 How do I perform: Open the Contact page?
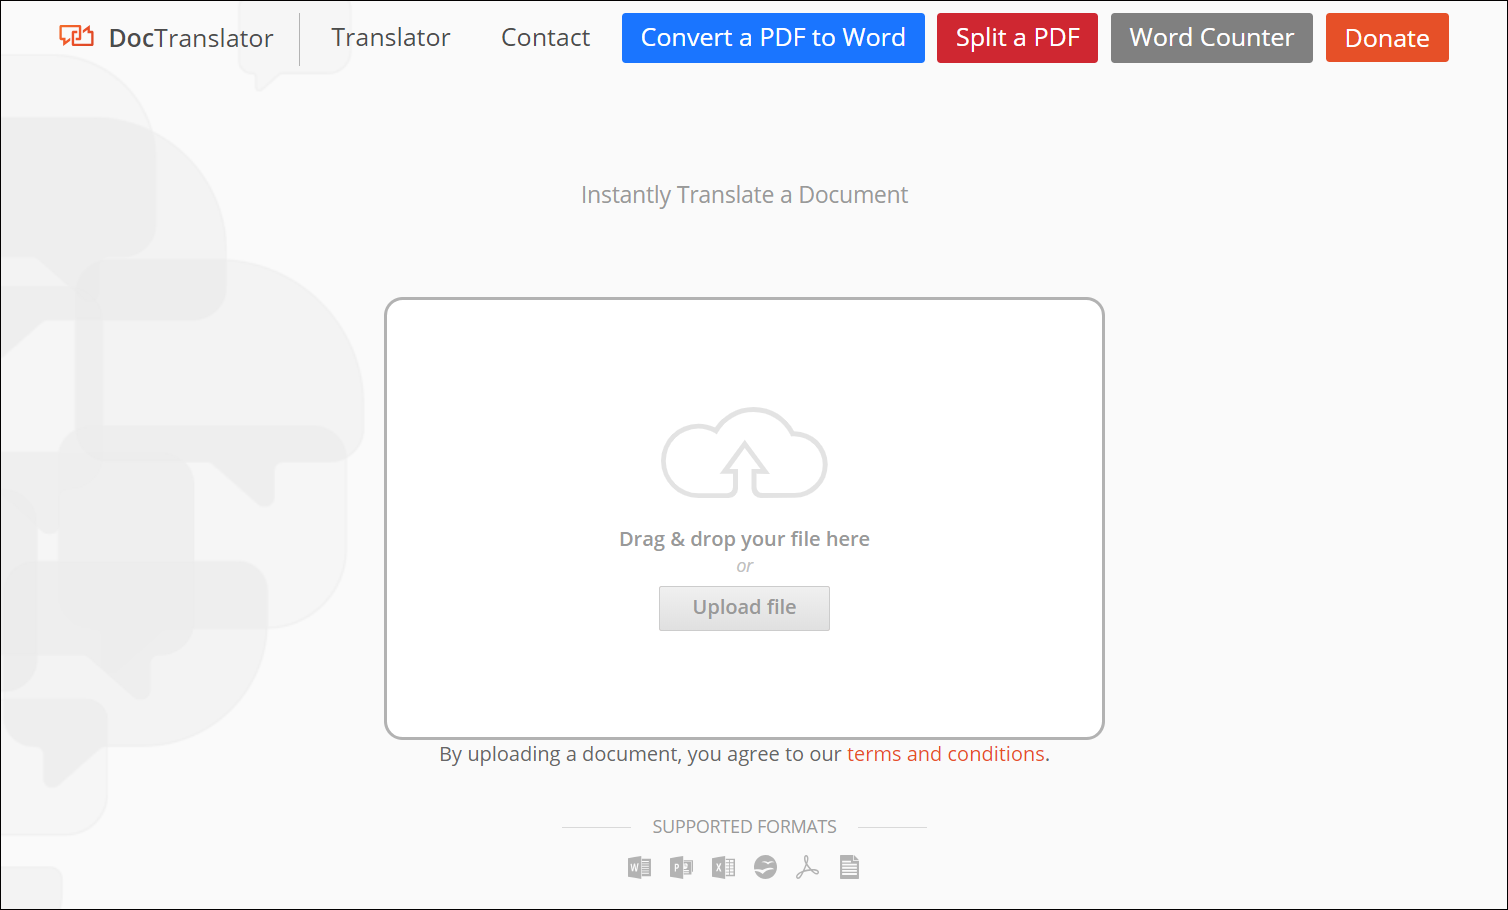[x=545, y=38]
